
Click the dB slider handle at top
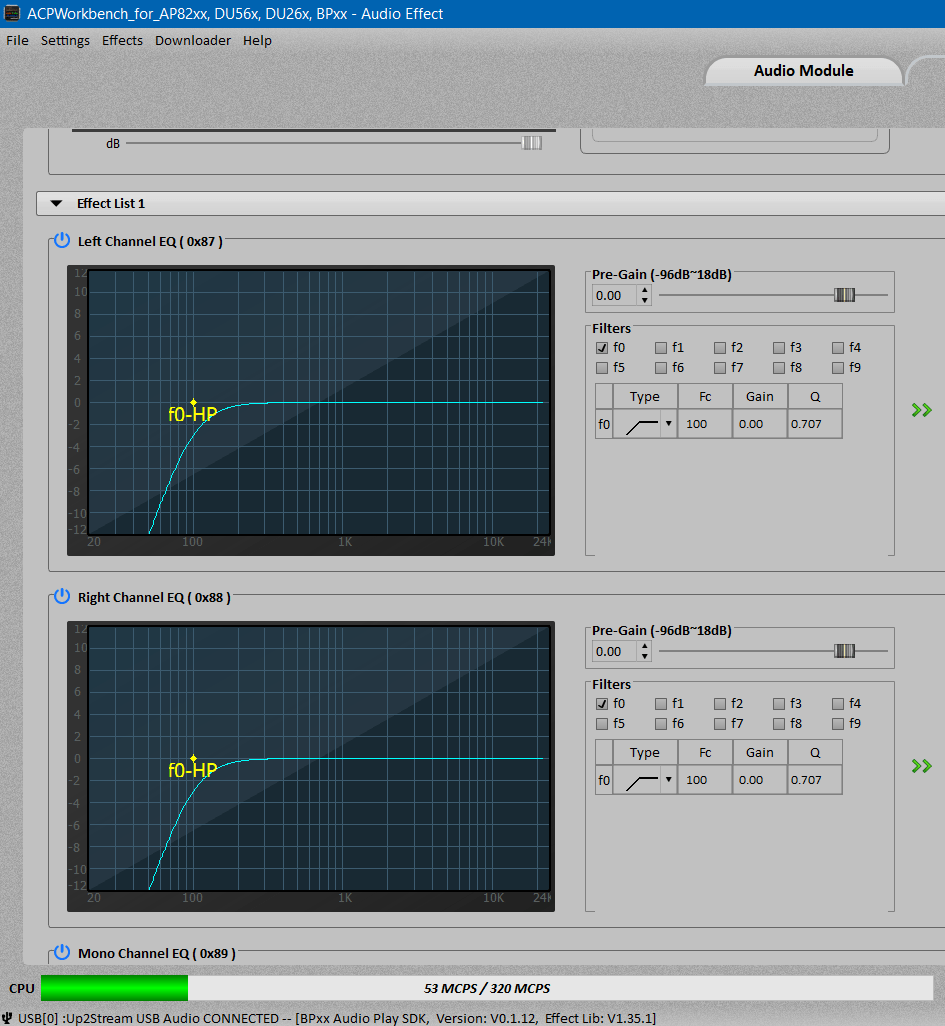click(x=532, y=143)
